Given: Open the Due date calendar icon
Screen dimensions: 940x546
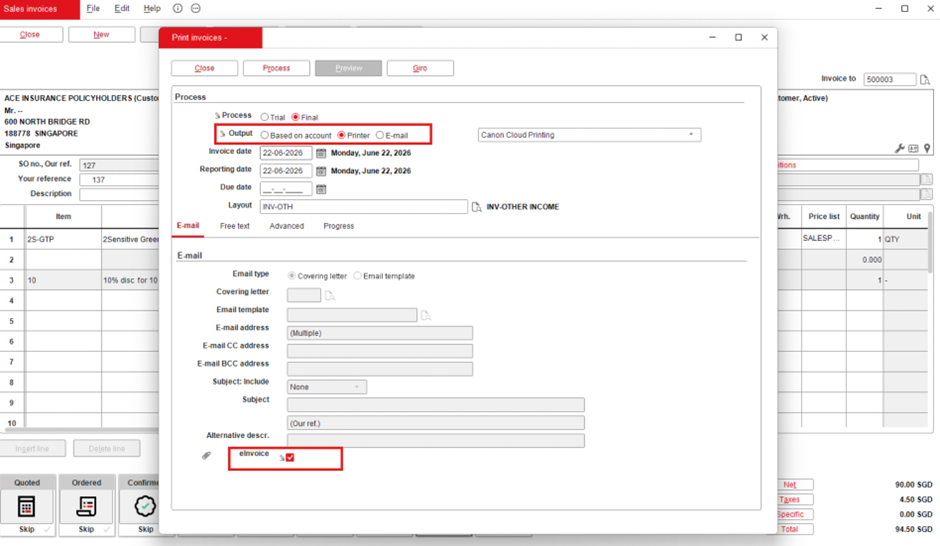Looking at the screenshot, I should coord(321,189).
